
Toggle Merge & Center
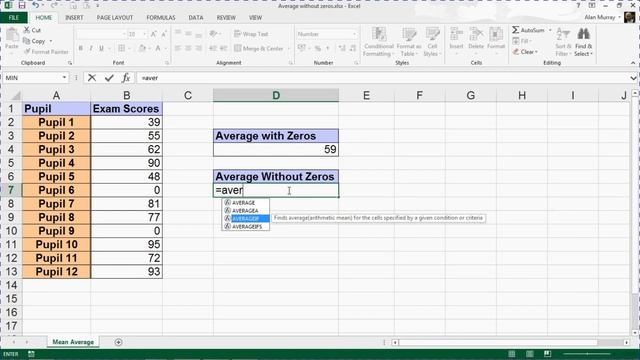[x=259, y=48]
